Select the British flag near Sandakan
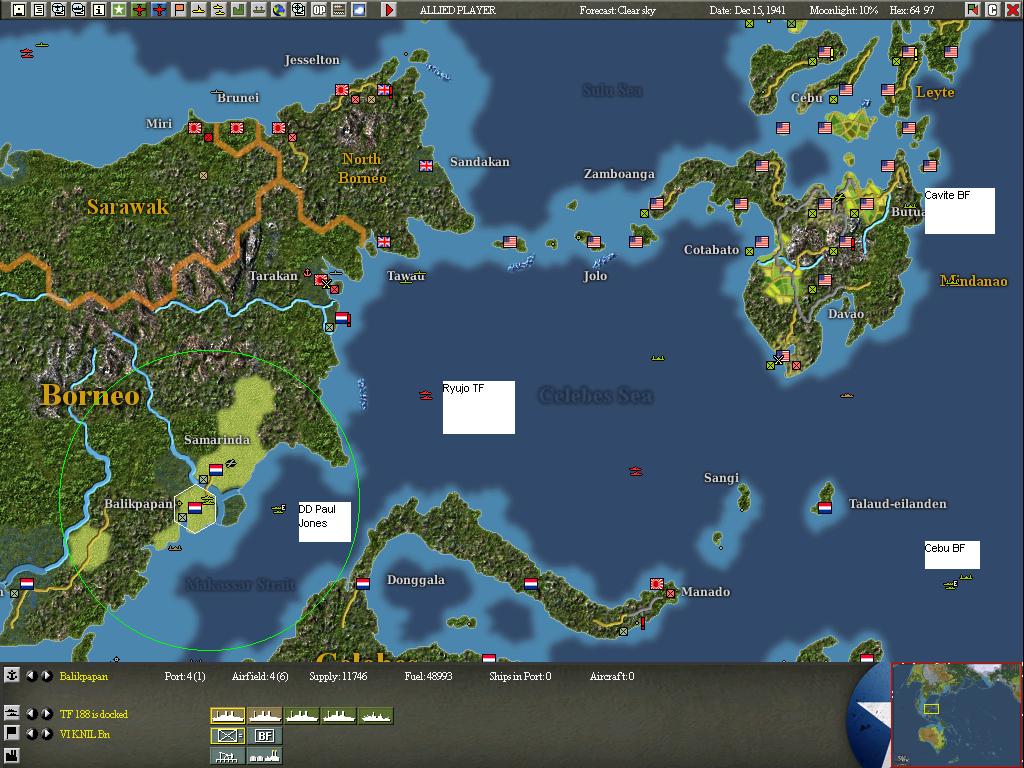Screen dimensions: 1024x768 coord(426,166)
